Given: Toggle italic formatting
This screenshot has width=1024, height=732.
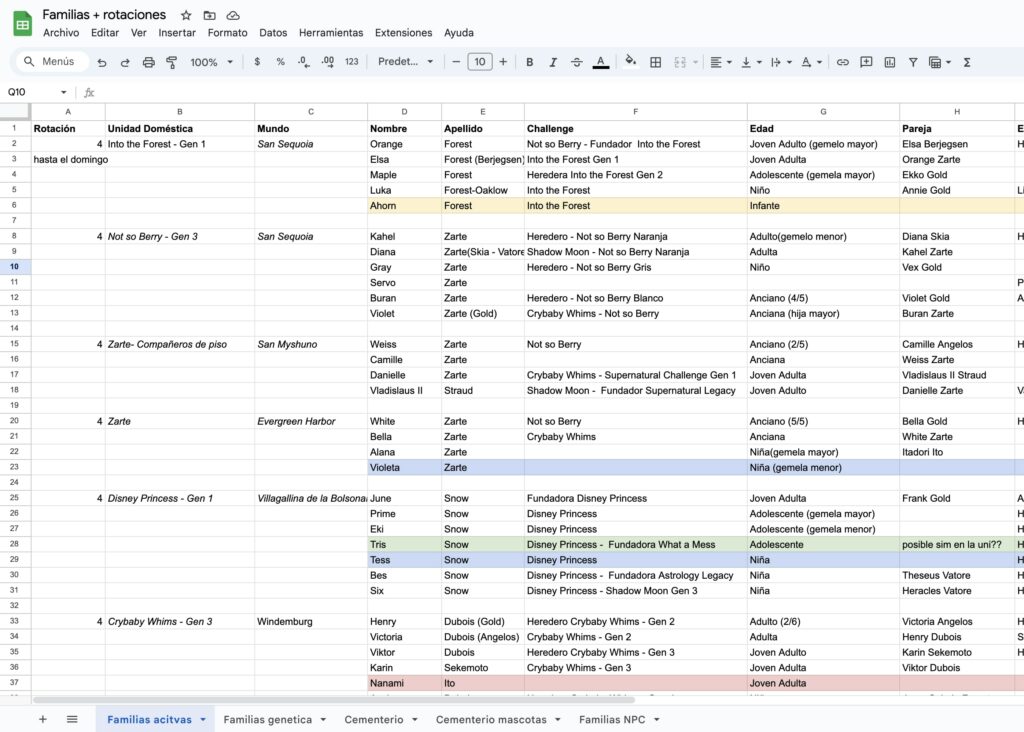Looking at the screenshot, I should (x=553, y=62).
